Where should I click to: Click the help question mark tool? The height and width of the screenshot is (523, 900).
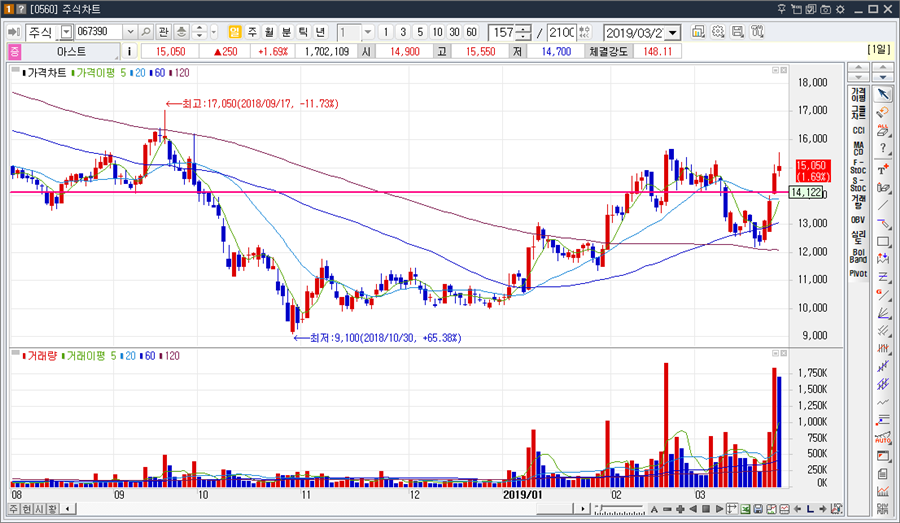click(883, 148)
